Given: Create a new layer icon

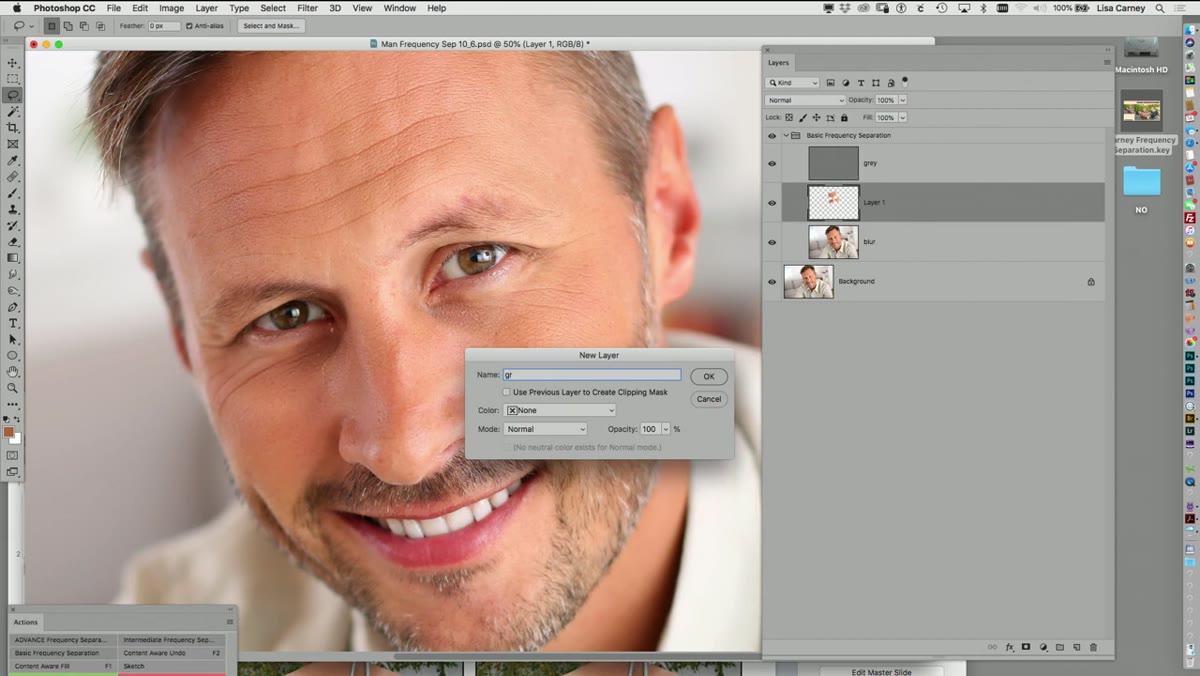Looking at the screenshot, I should pos(1076,648).
